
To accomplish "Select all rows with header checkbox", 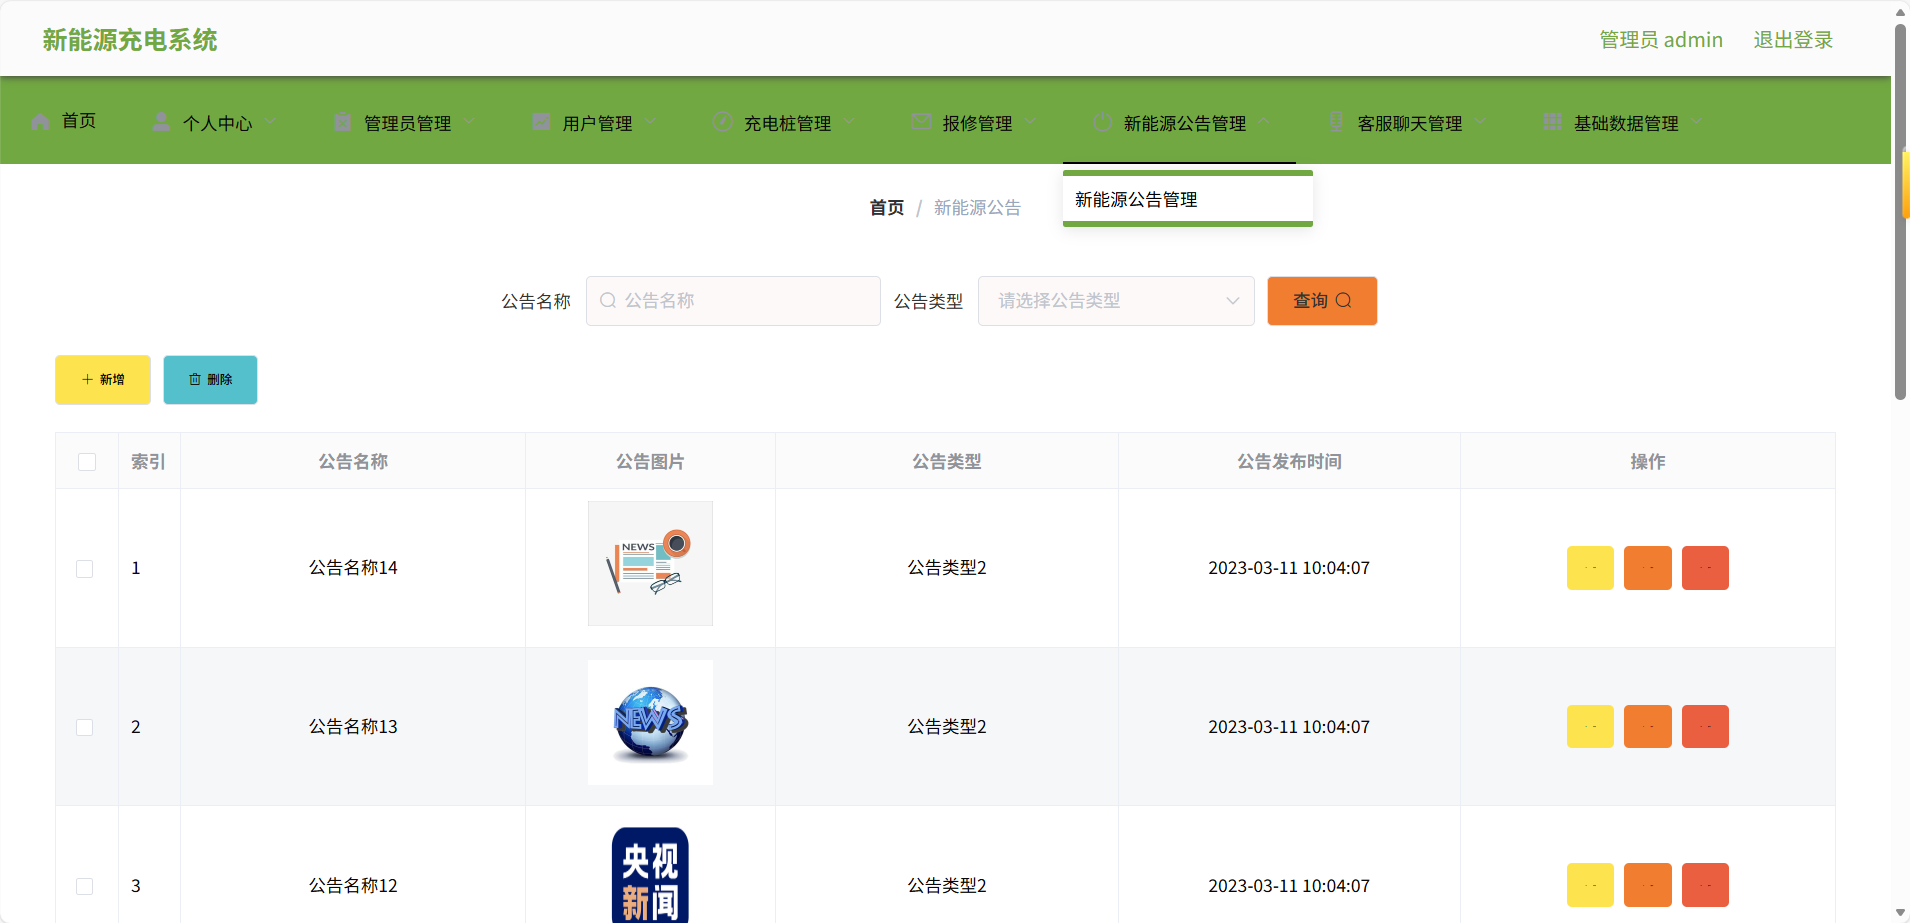I will point(87,461).
